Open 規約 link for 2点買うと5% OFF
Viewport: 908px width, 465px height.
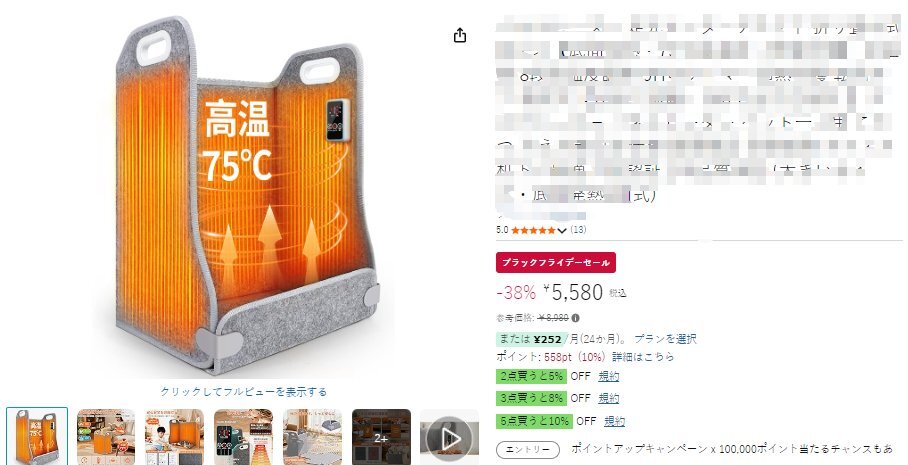point(609,376)
